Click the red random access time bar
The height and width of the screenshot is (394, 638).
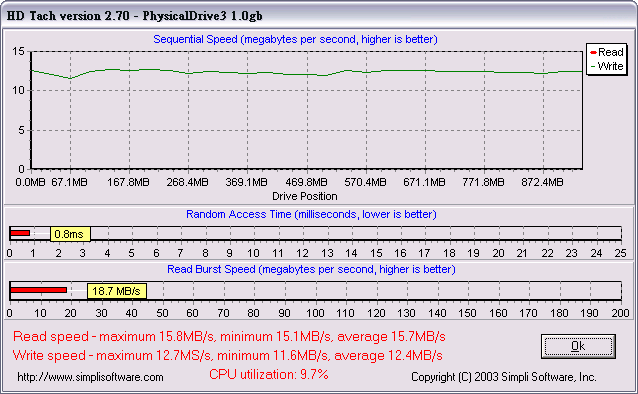pos(20,233)
